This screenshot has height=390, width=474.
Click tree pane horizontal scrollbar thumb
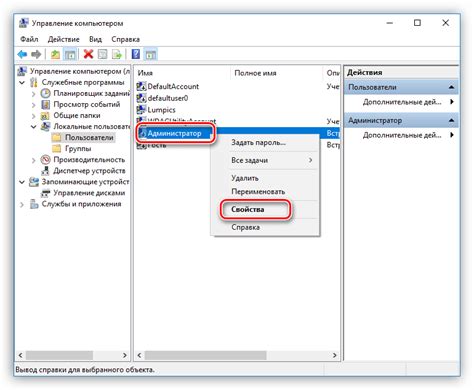click(59, 355)
